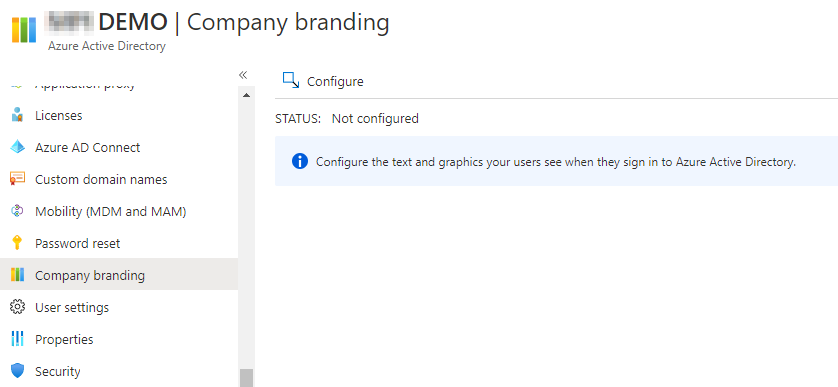This screenshot has height=387, width=838.
Task: Click the User settings gear icon
Action: tap(18, 307)
